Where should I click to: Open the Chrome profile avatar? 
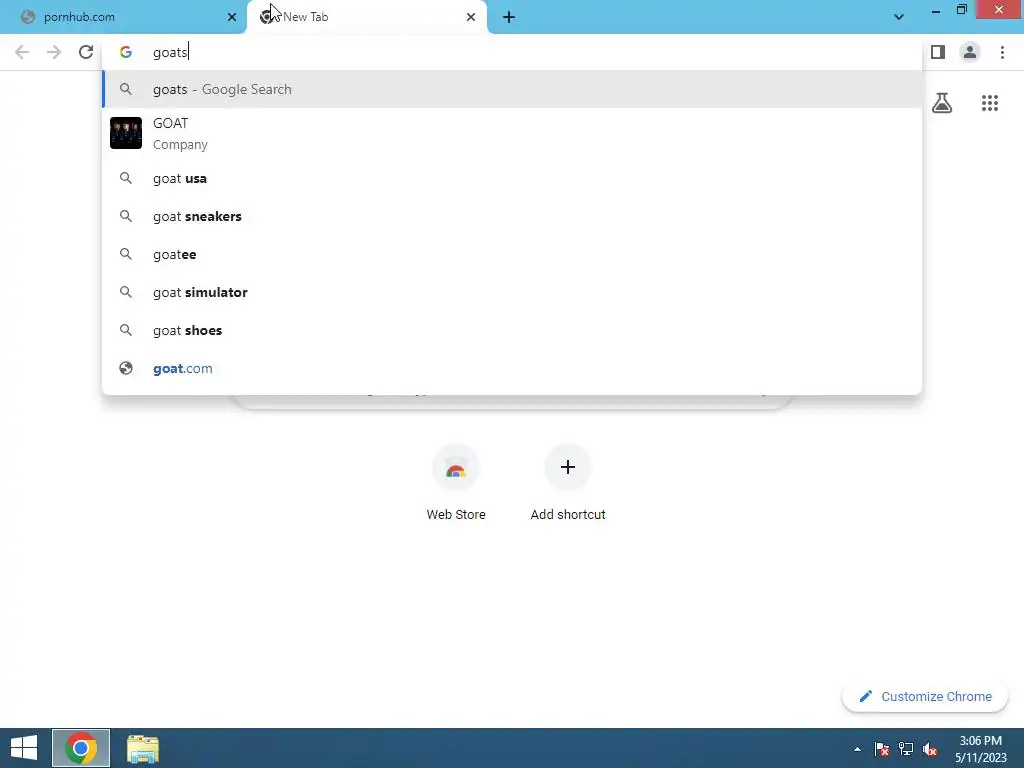point(970,52)
